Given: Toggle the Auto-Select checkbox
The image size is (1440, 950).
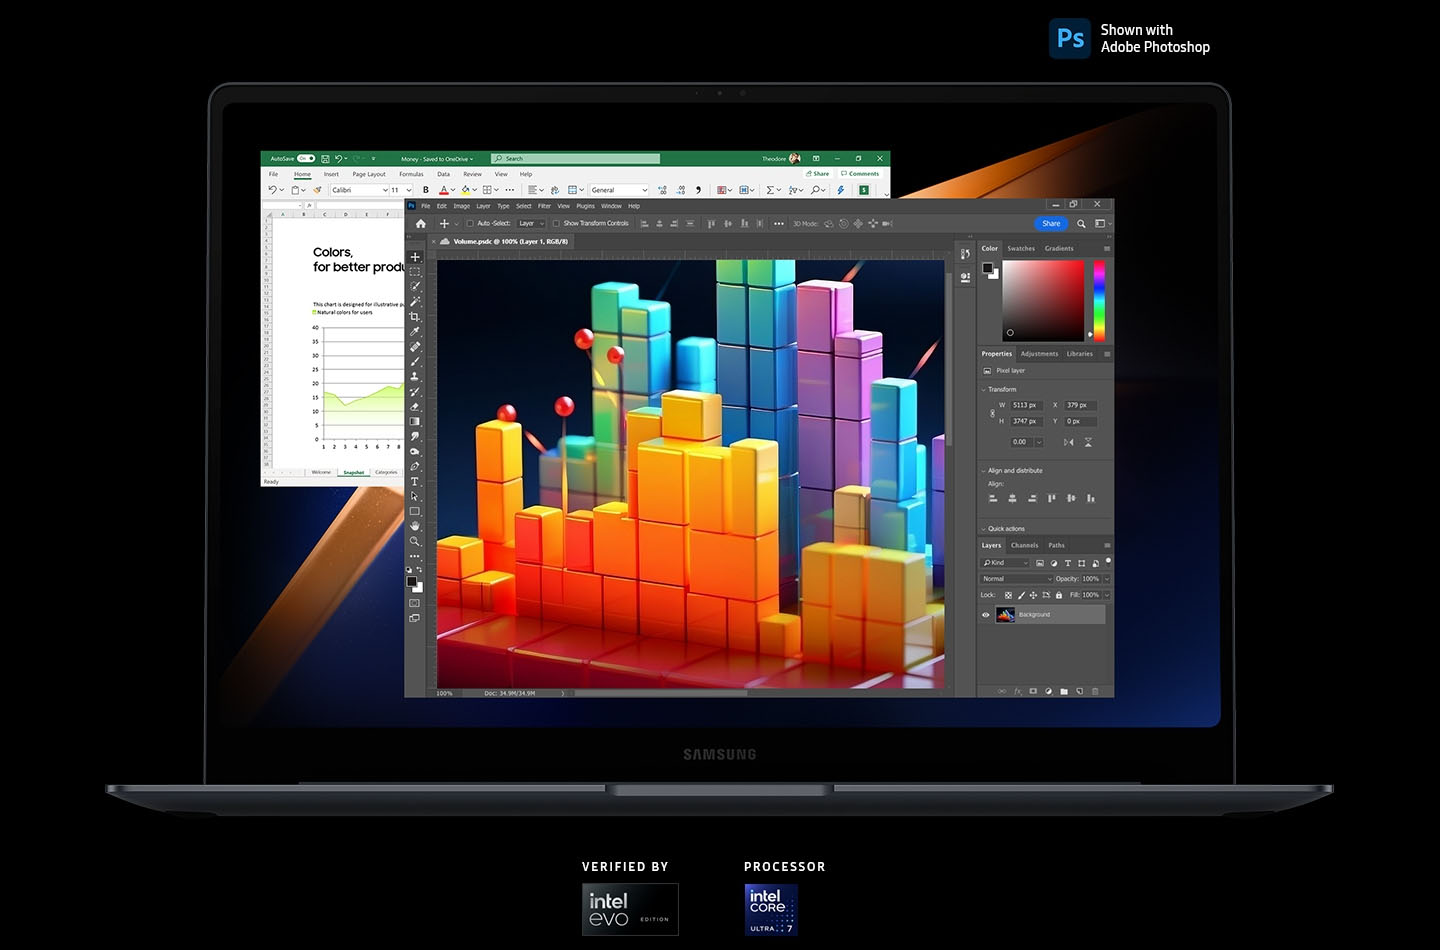Looking at the screenshot, I should pos(470,224).
